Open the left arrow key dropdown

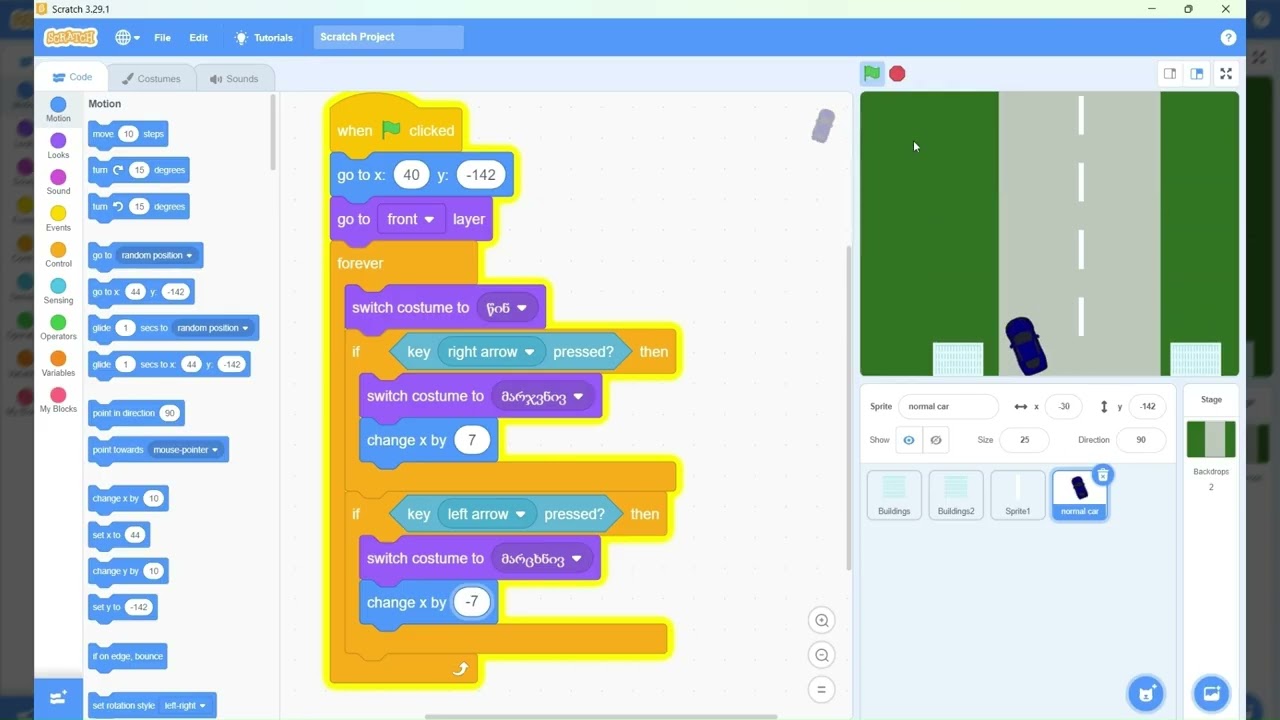tap(486, 514)
